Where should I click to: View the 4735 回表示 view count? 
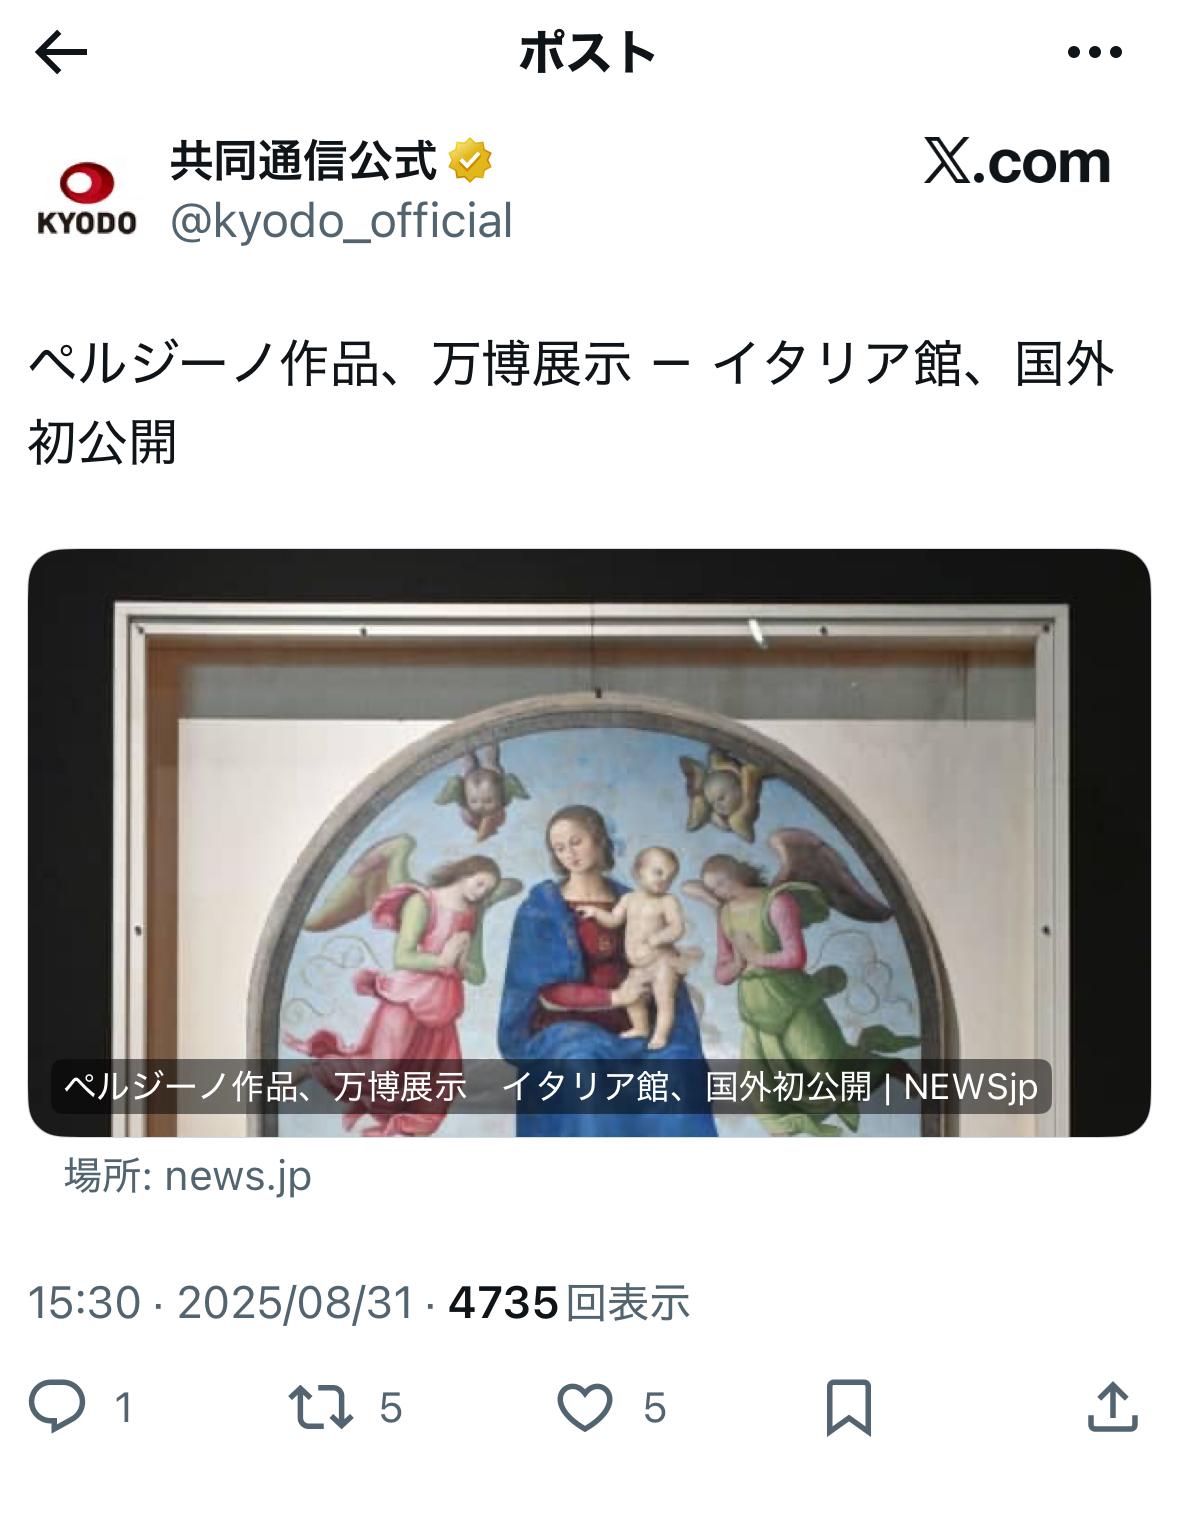coord(569,1303)
